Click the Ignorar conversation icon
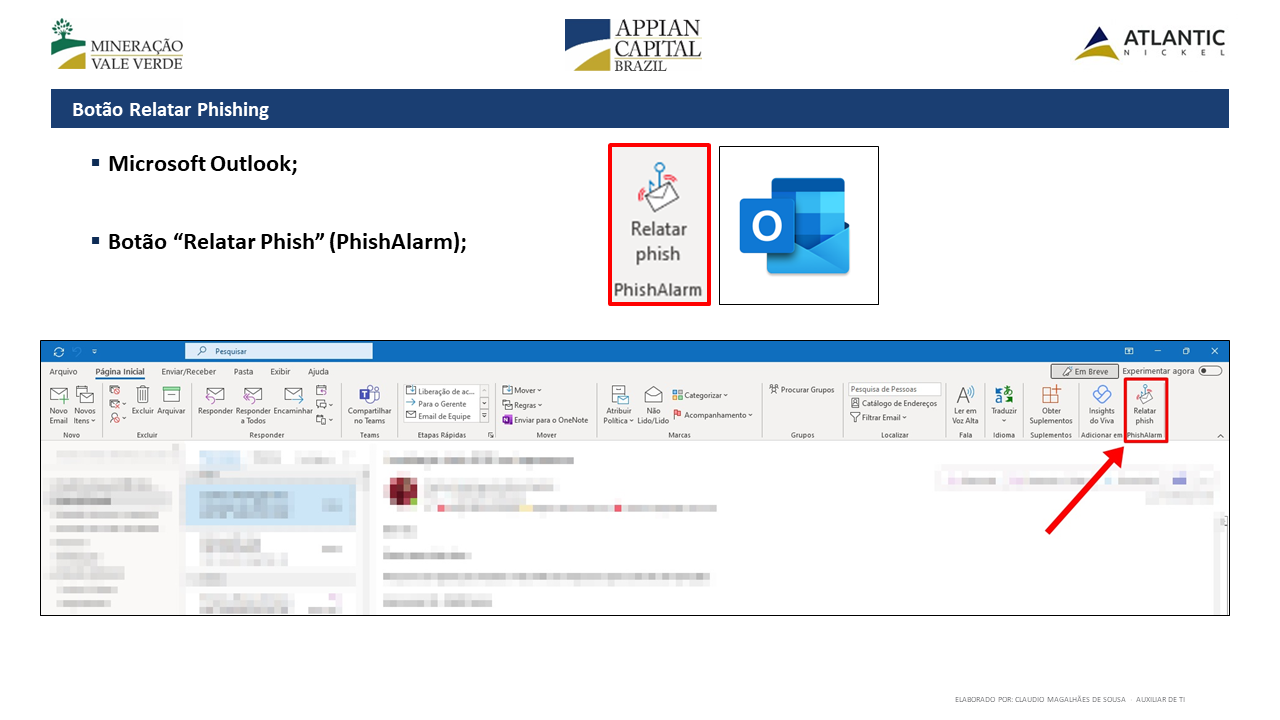The image size is (1280, 720). 115,390
